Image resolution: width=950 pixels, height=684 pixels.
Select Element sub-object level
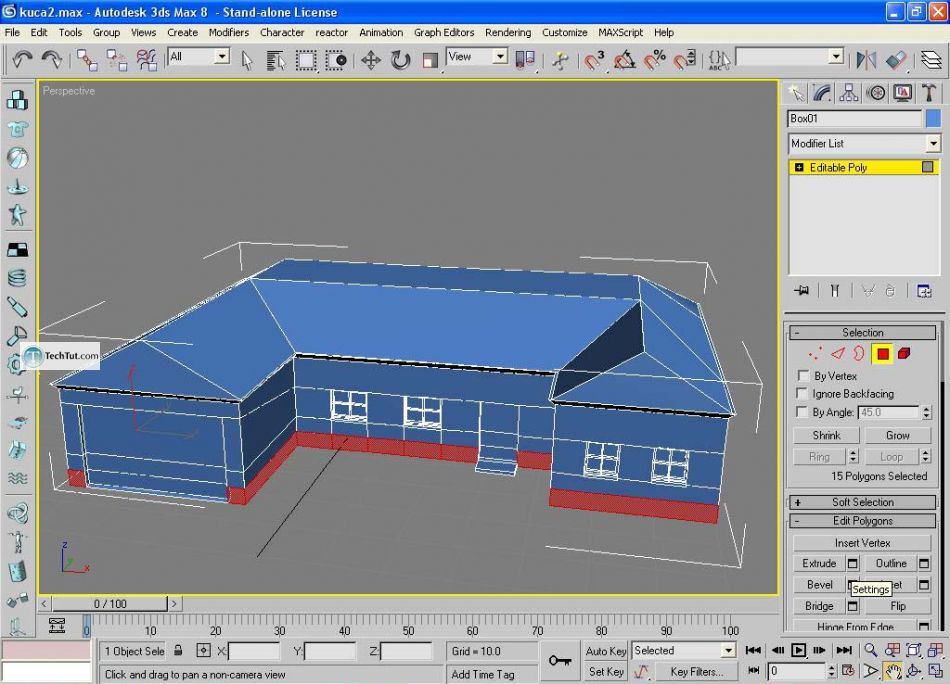tap(904, 353)
